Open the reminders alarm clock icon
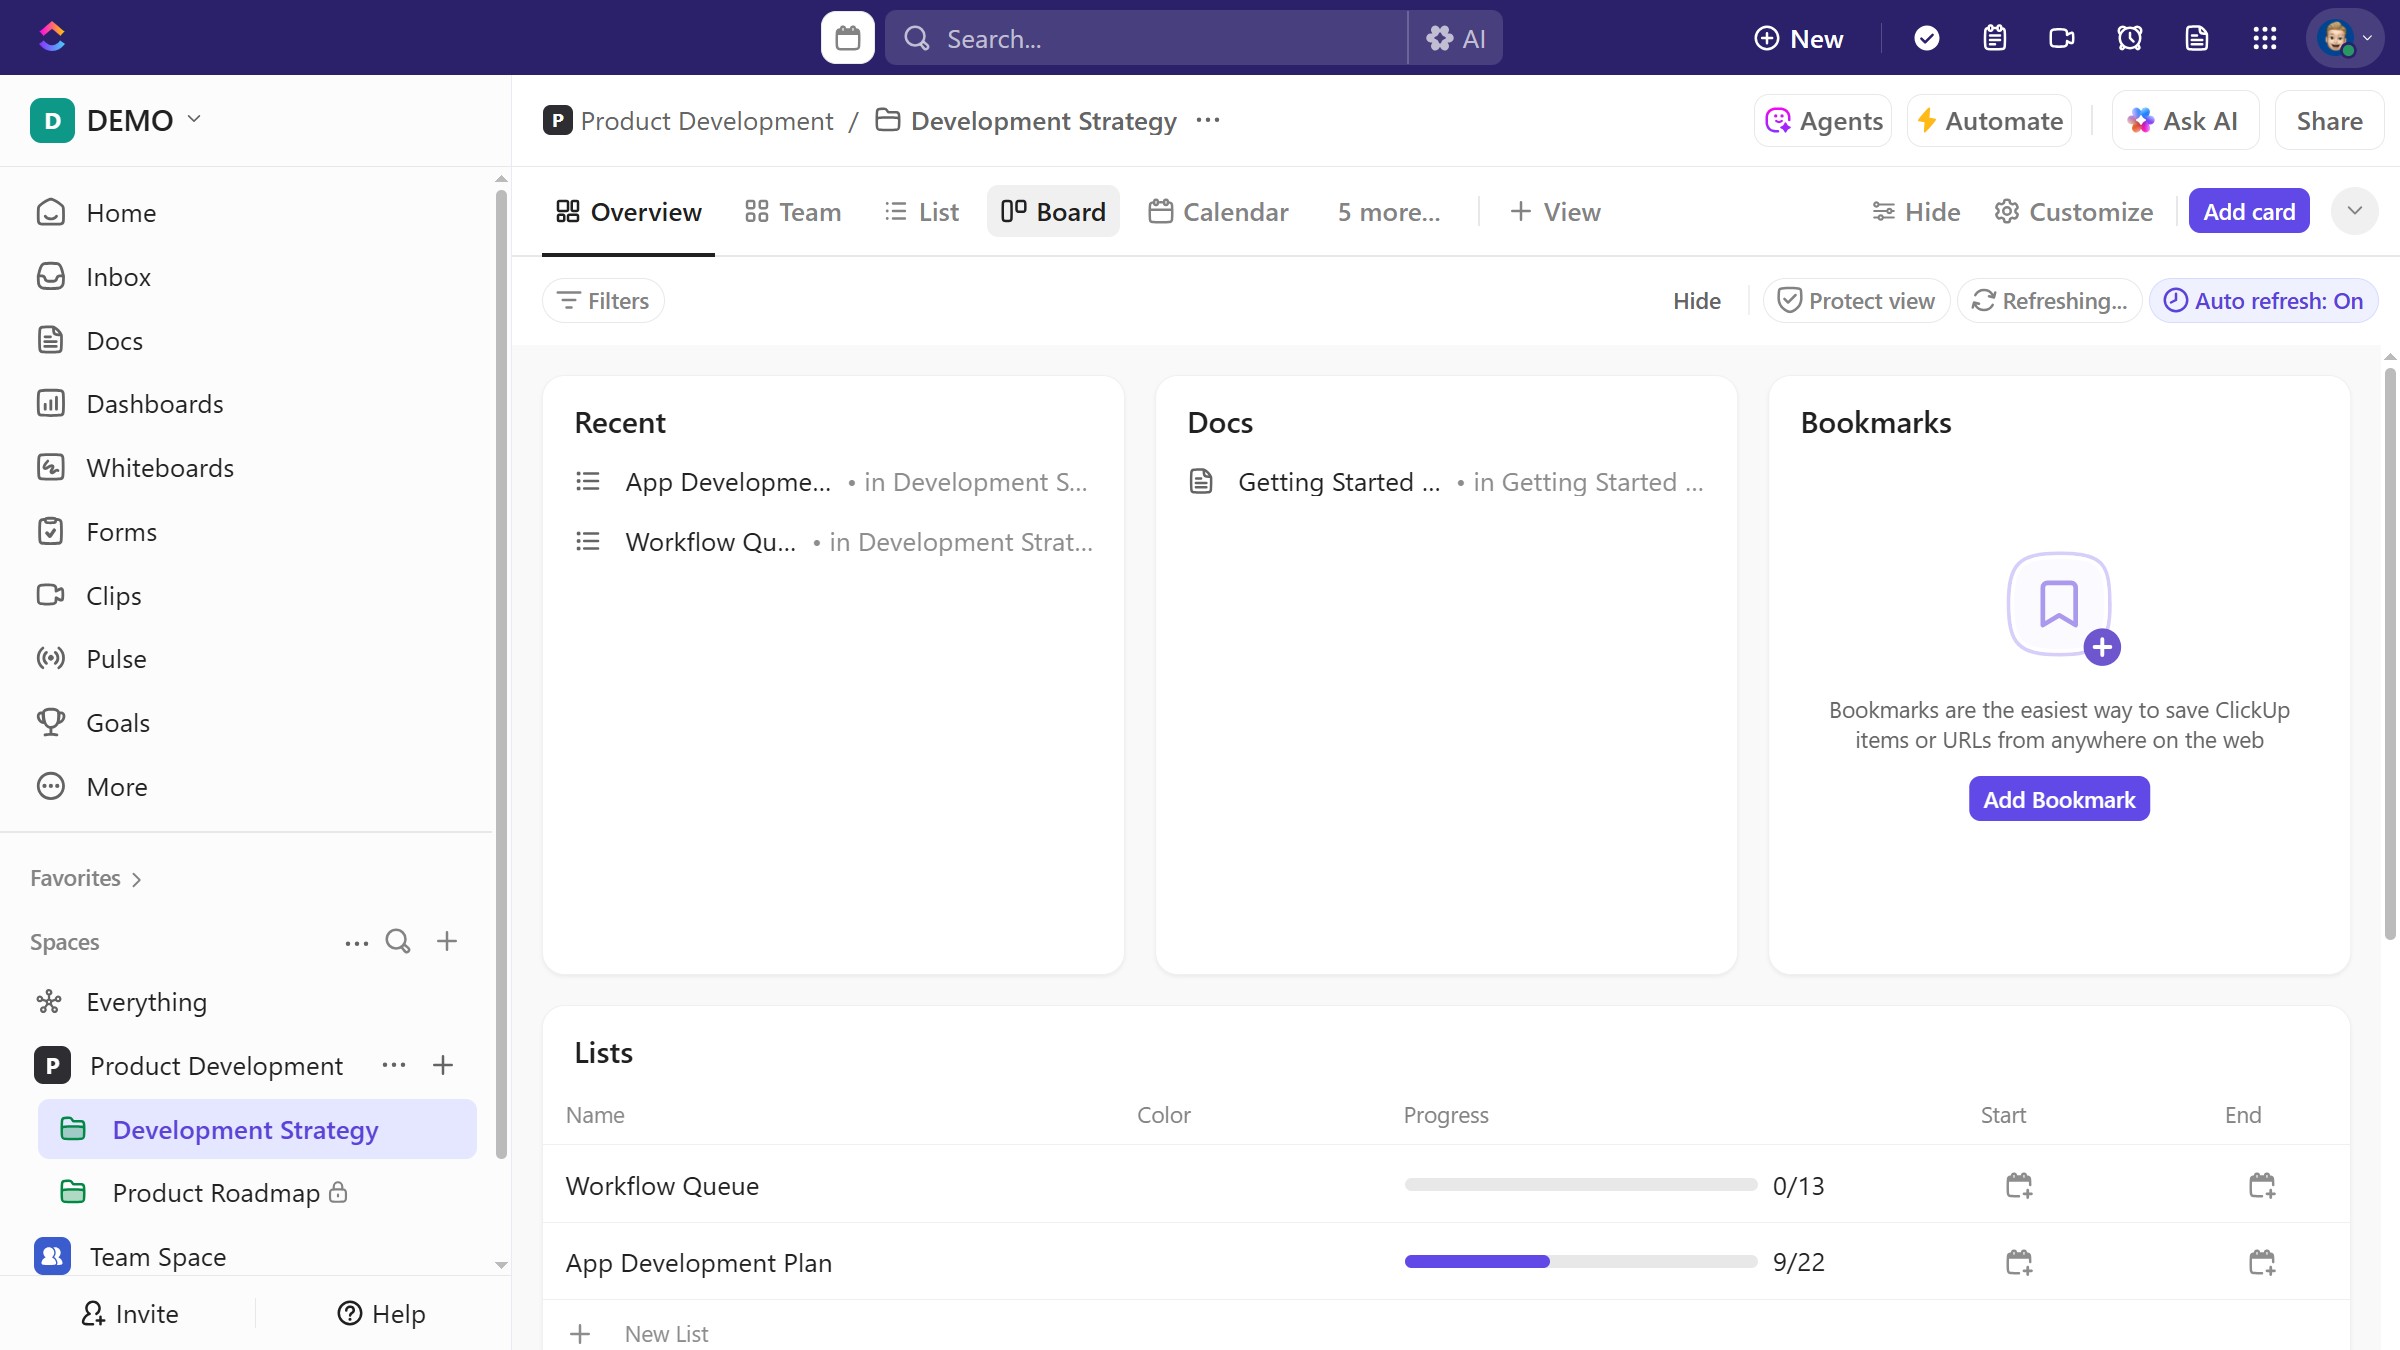Screen dimensions: 2400x1350 [x=2130, y=38]
